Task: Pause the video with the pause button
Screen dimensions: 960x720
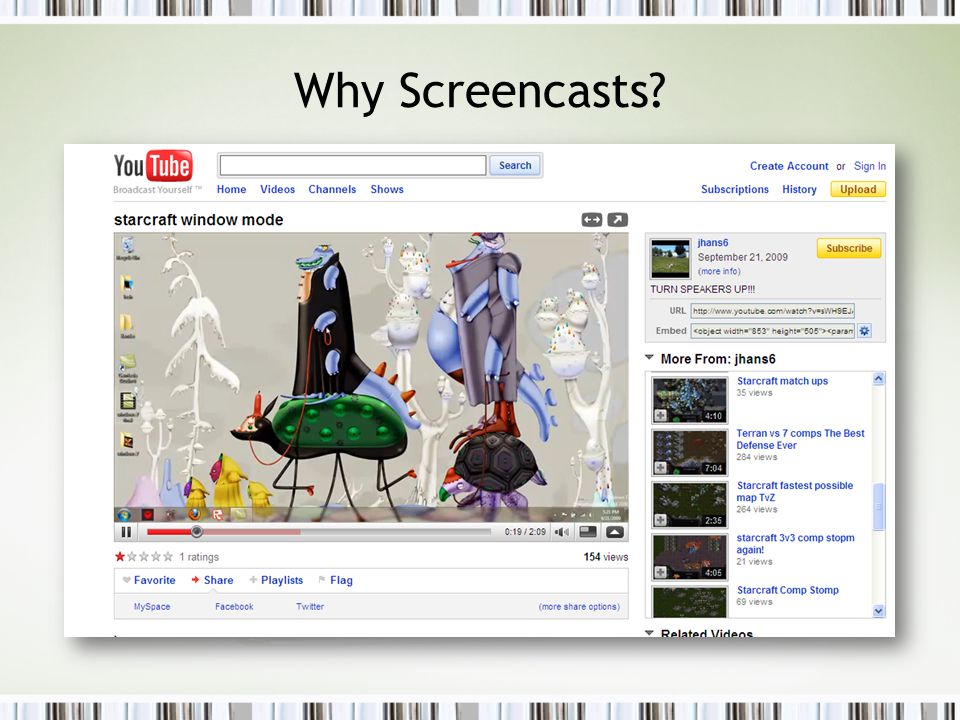Action: (x=126, y=532)
